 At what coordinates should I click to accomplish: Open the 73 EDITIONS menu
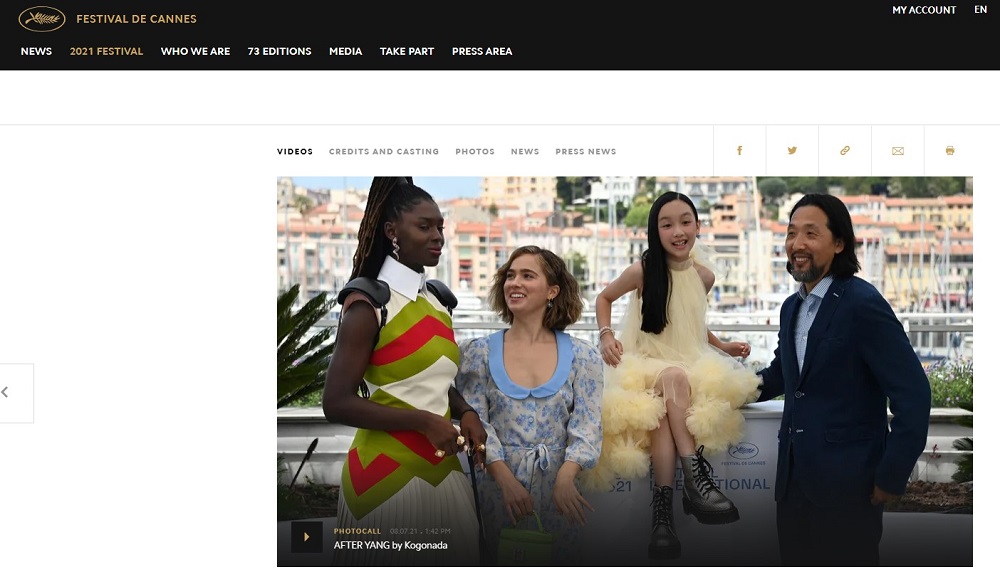click(x=281, y=51)
